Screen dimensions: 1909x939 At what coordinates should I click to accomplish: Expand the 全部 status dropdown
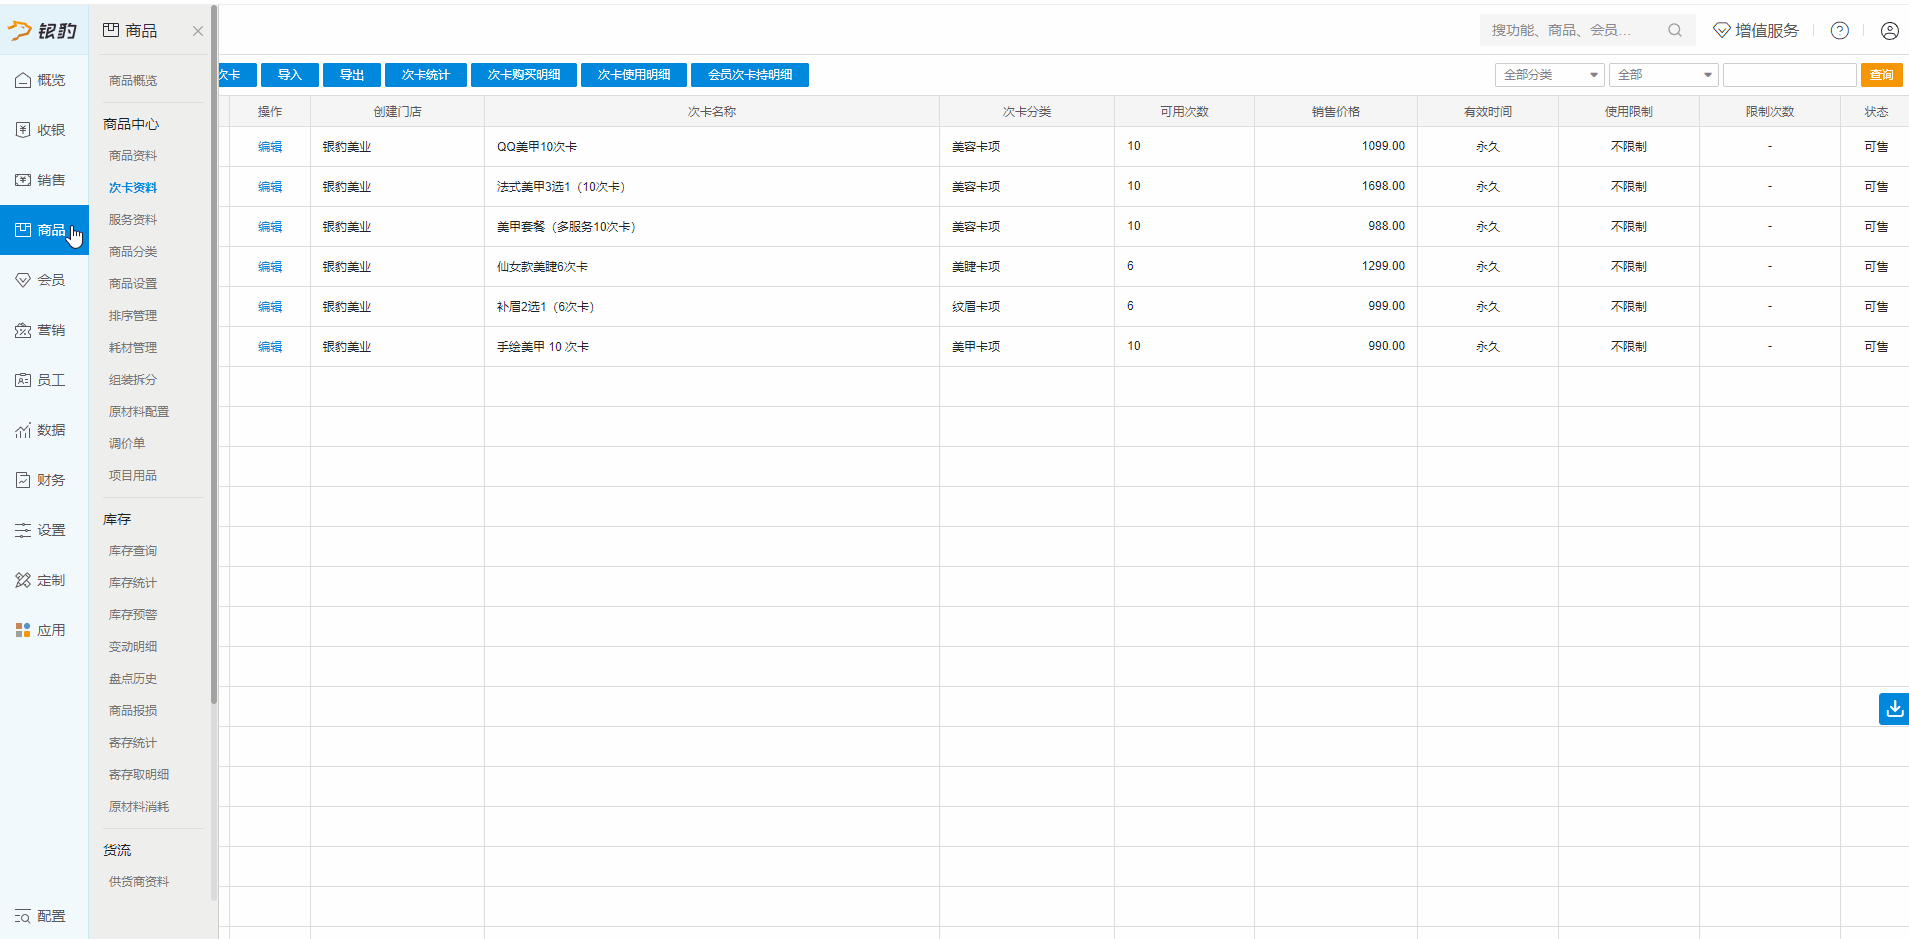1663,75
